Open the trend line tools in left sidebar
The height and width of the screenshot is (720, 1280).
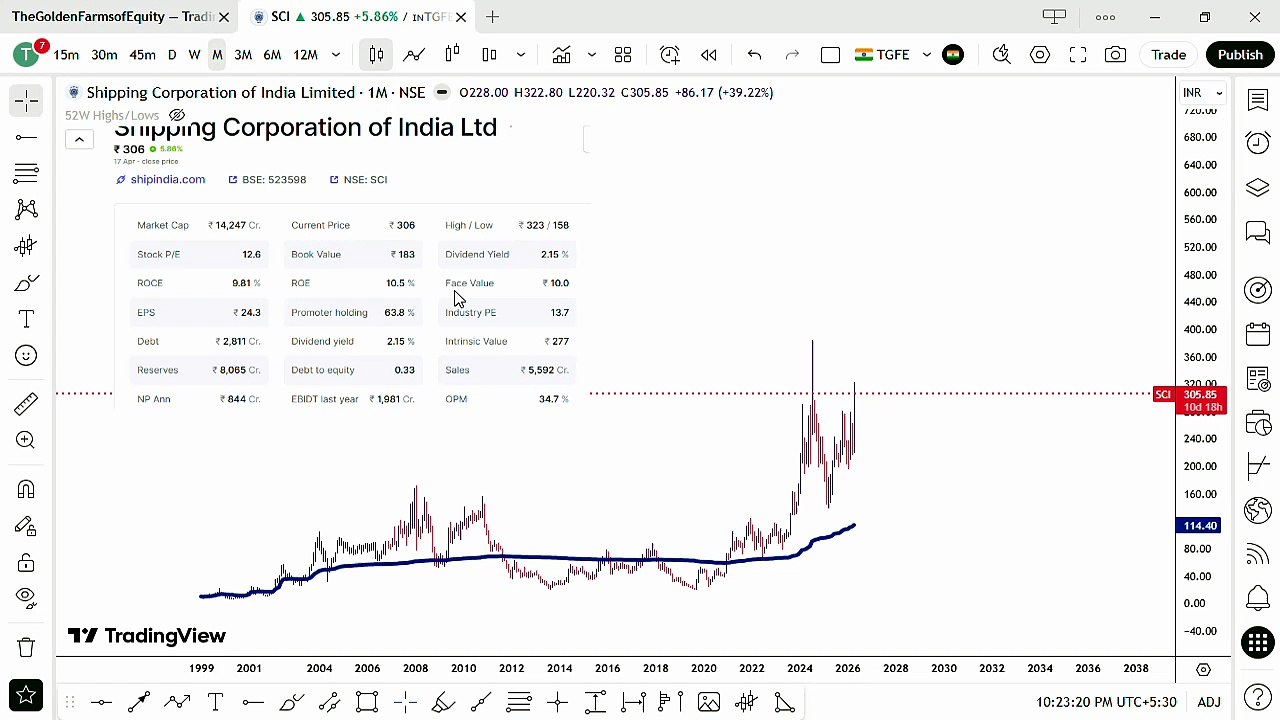26,137
